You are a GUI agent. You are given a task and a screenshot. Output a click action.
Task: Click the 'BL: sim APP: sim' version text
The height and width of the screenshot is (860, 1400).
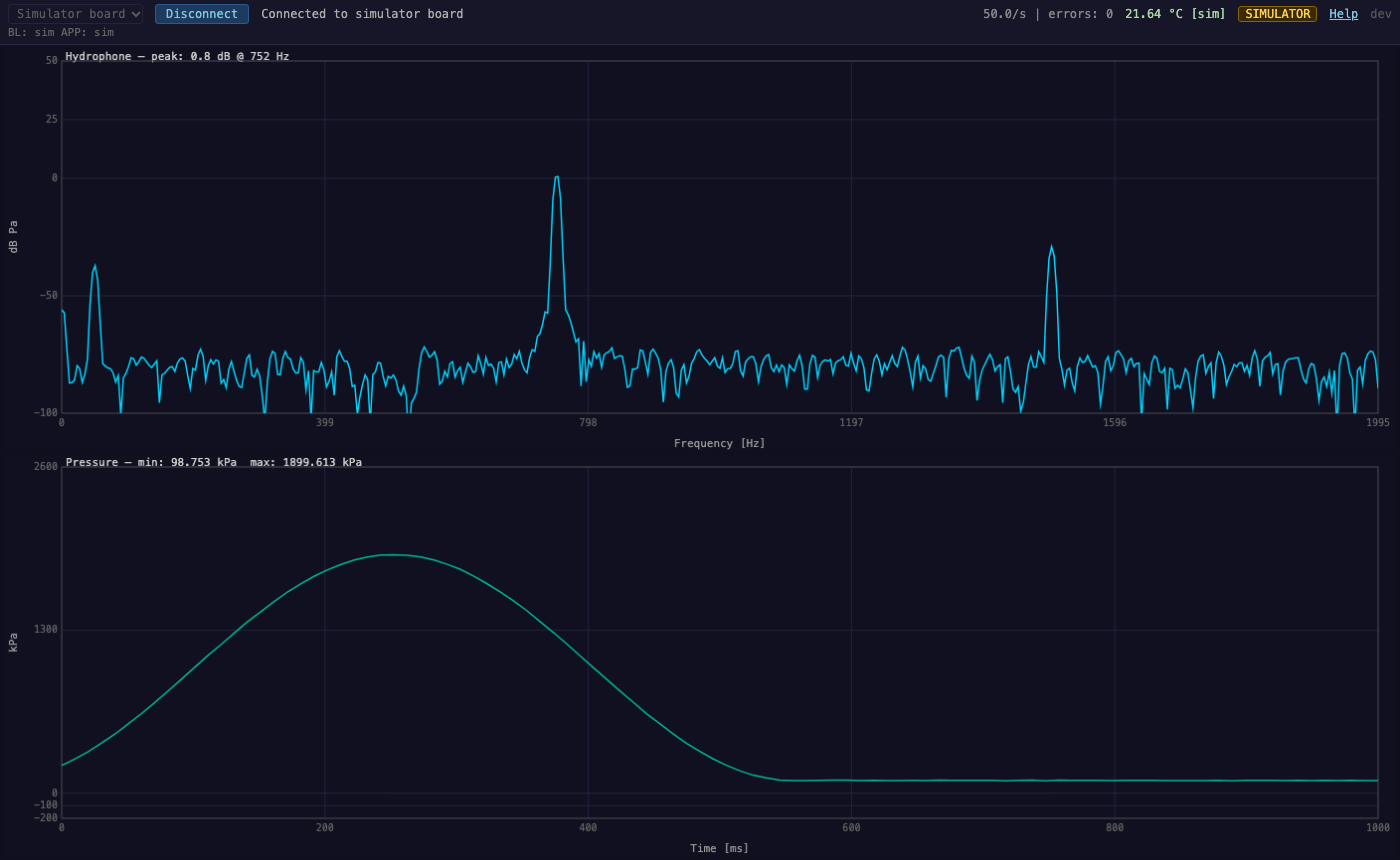pyautogui.click(x=61, y=32)
